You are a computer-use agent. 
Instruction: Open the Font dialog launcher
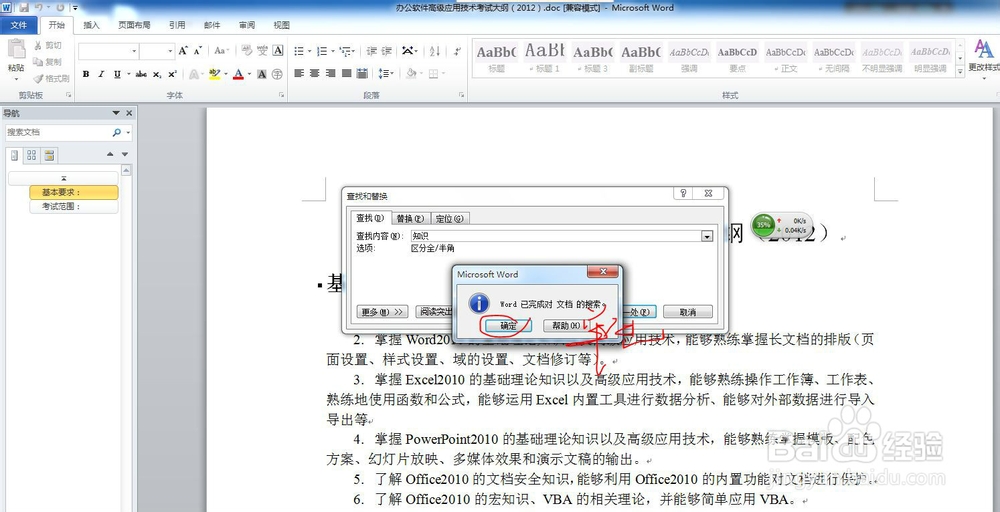281,95
